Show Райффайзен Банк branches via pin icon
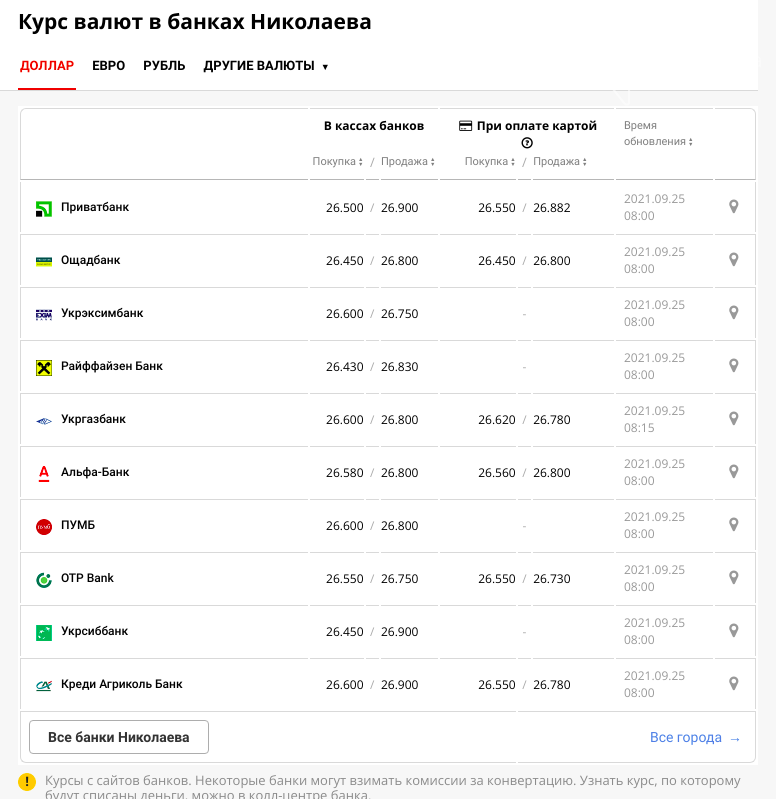Viewport: 776px width, 799px height. coord(733,366)
